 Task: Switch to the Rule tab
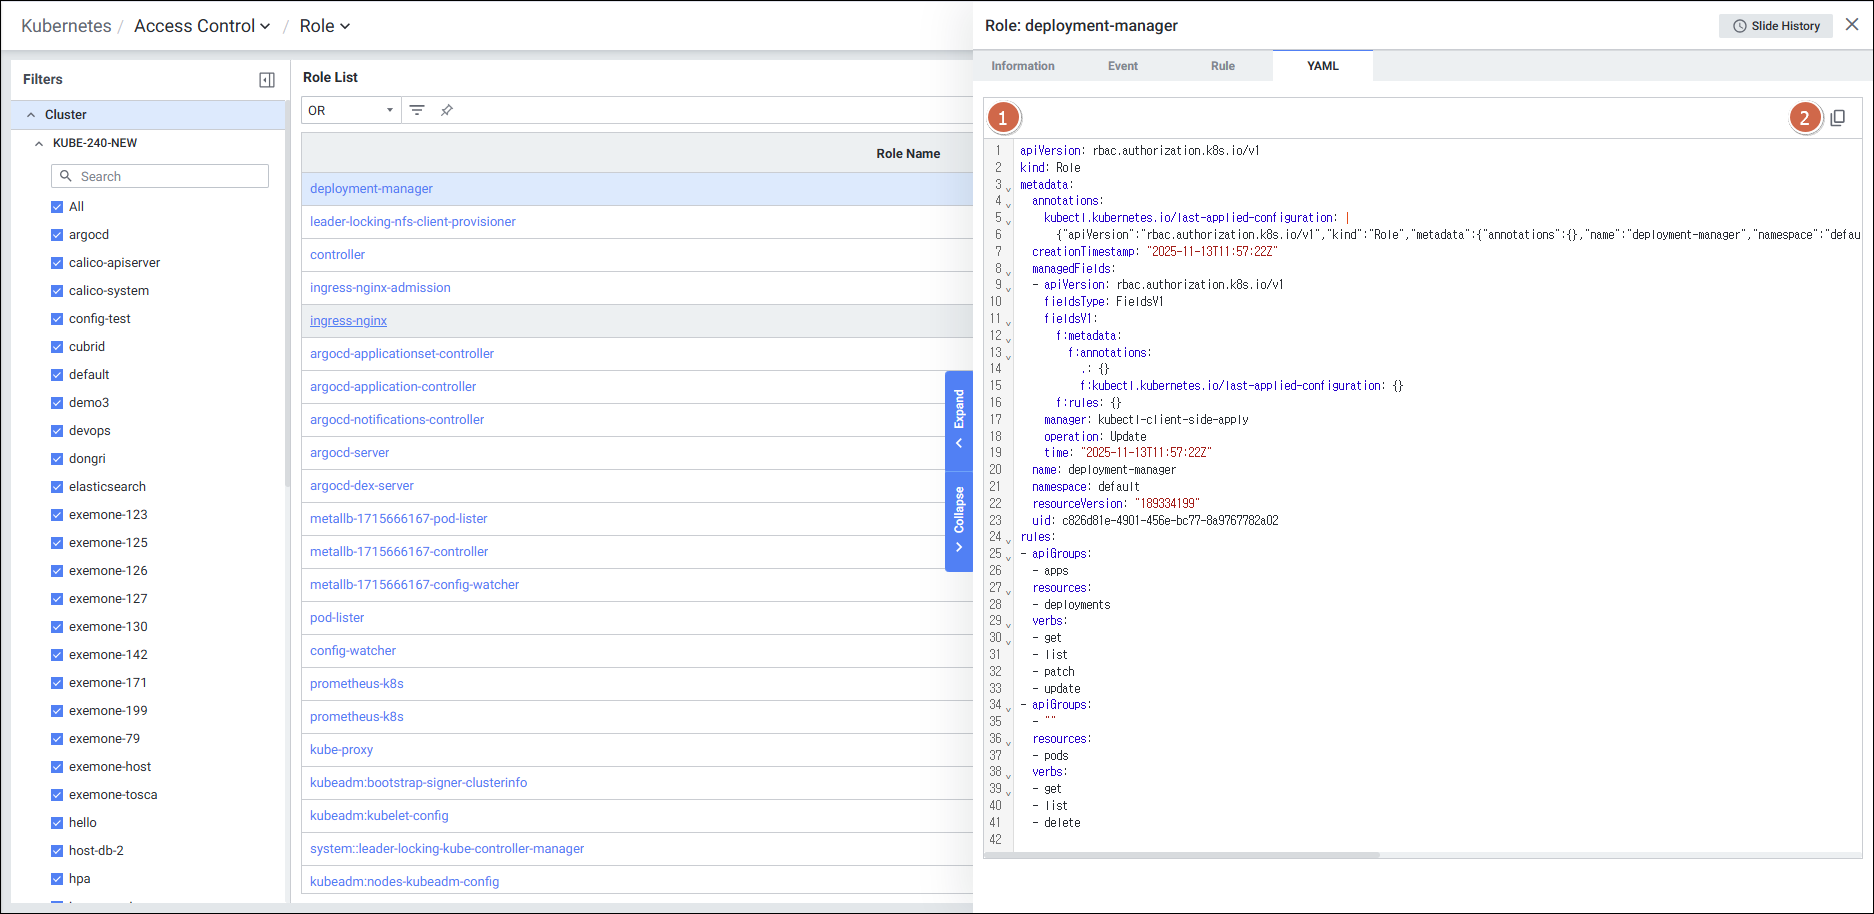click(x=1222, y=66)
